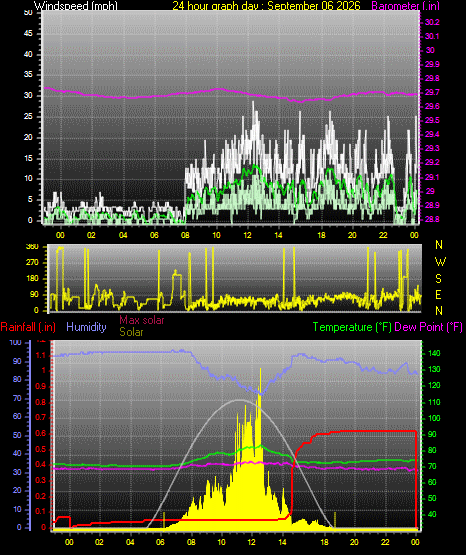Click temperature scale value '130'
Viewport: 466px width, 555px height.
[x=434, y=369]
